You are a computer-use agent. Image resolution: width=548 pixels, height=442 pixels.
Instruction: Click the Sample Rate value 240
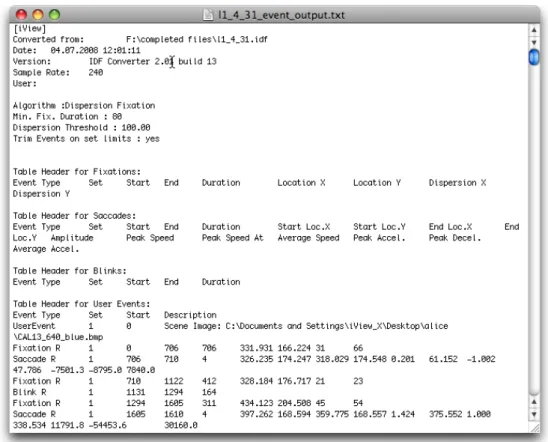(x=96, y=72)
